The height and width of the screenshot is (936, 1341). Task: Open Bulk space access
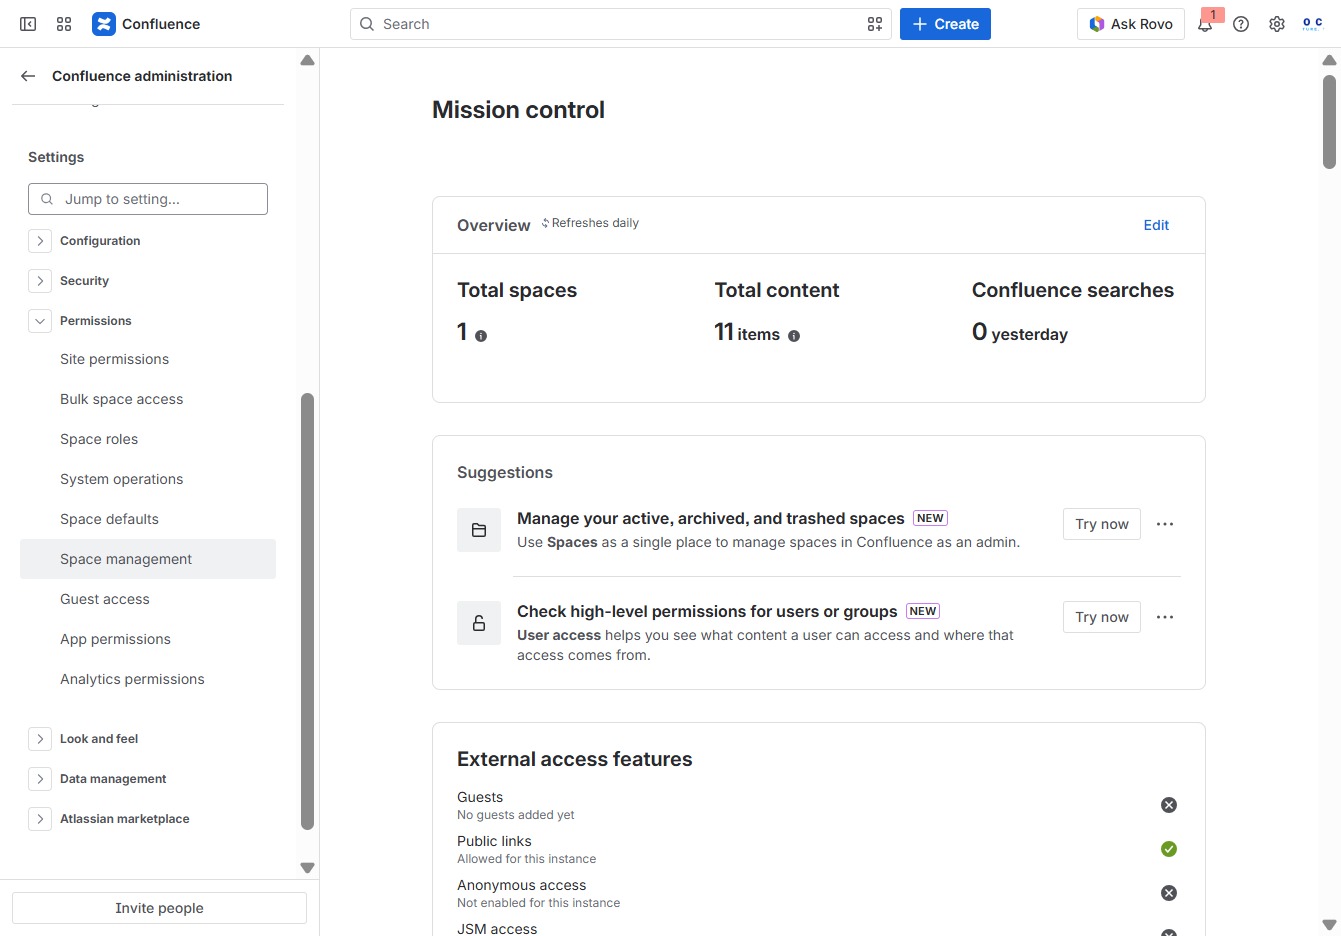[x=148, y=399]
